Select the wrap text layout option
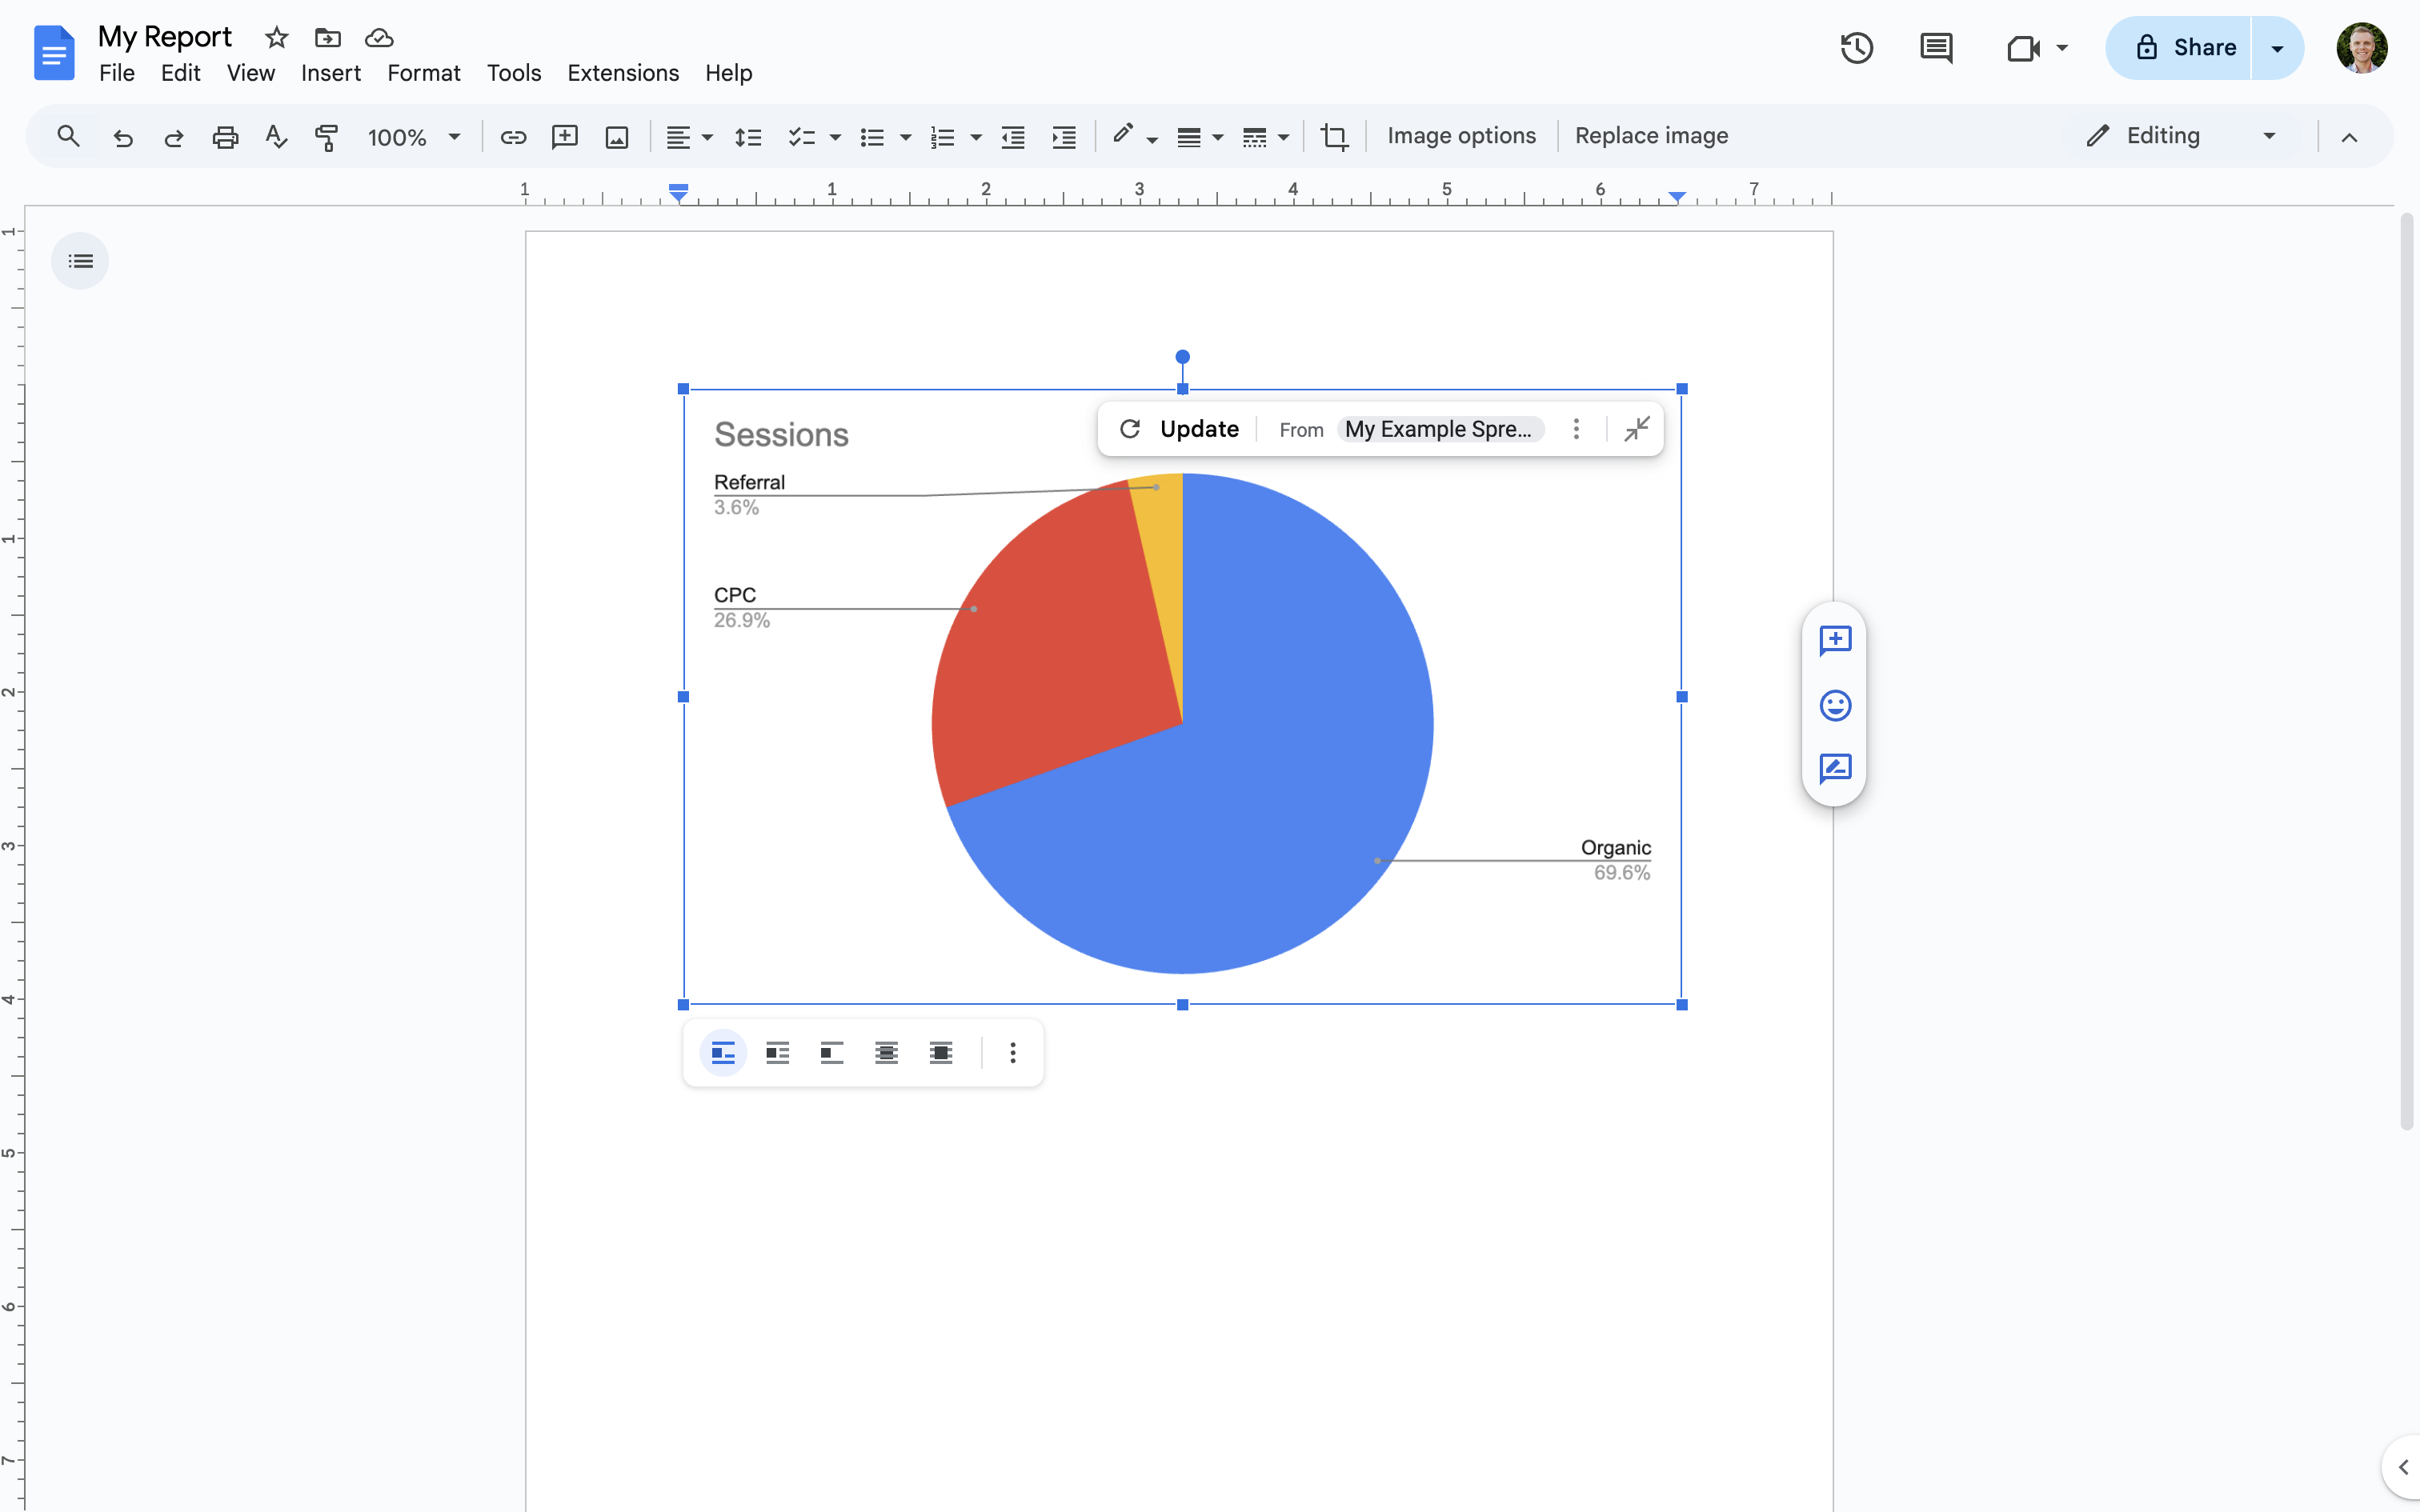 tap(778, 1052)
